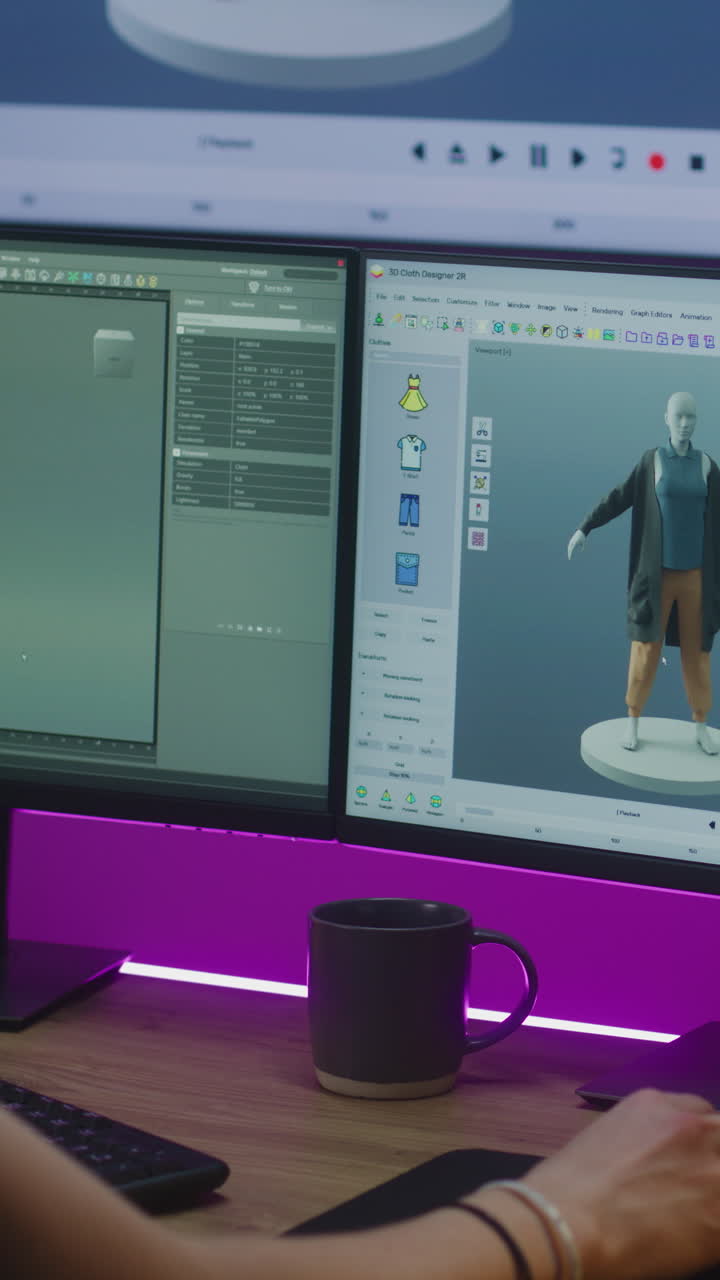Select the sewing tool below the scissors
This screenshot has width=720, height=1280.
click(x=481, y=456)
